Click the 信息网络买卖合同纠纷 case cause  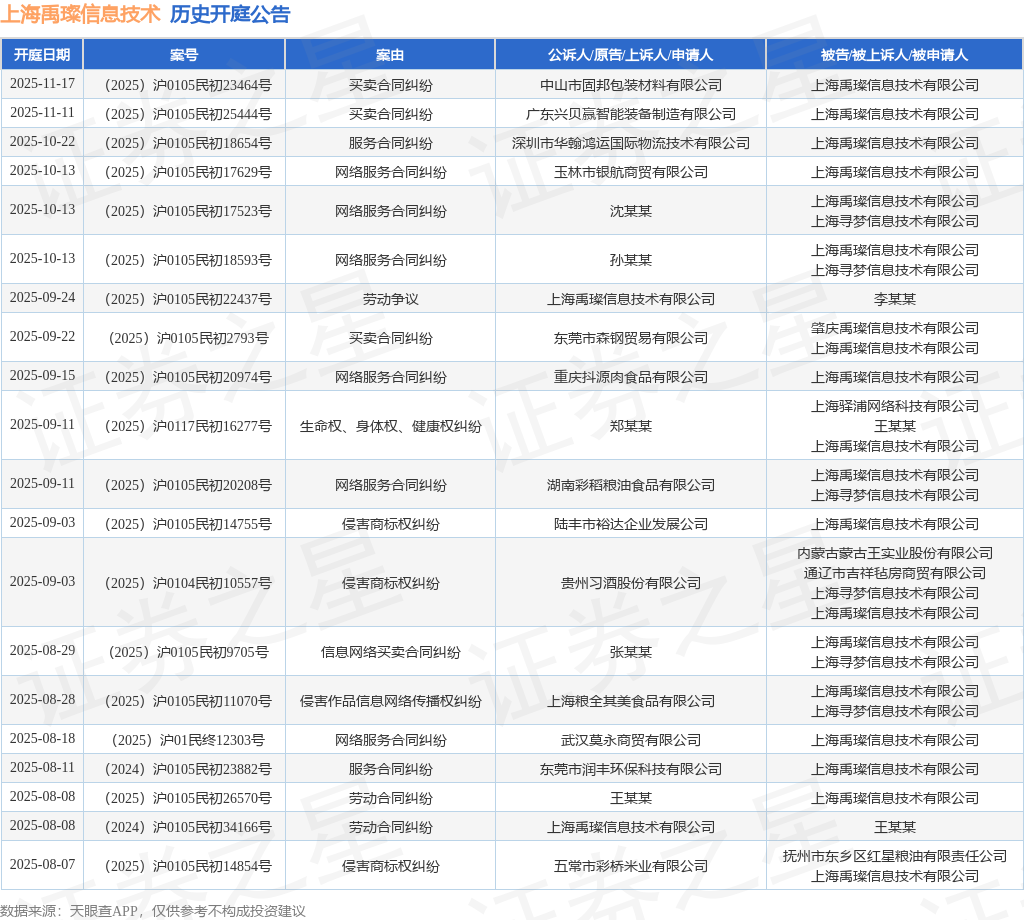tap(391, 652)
